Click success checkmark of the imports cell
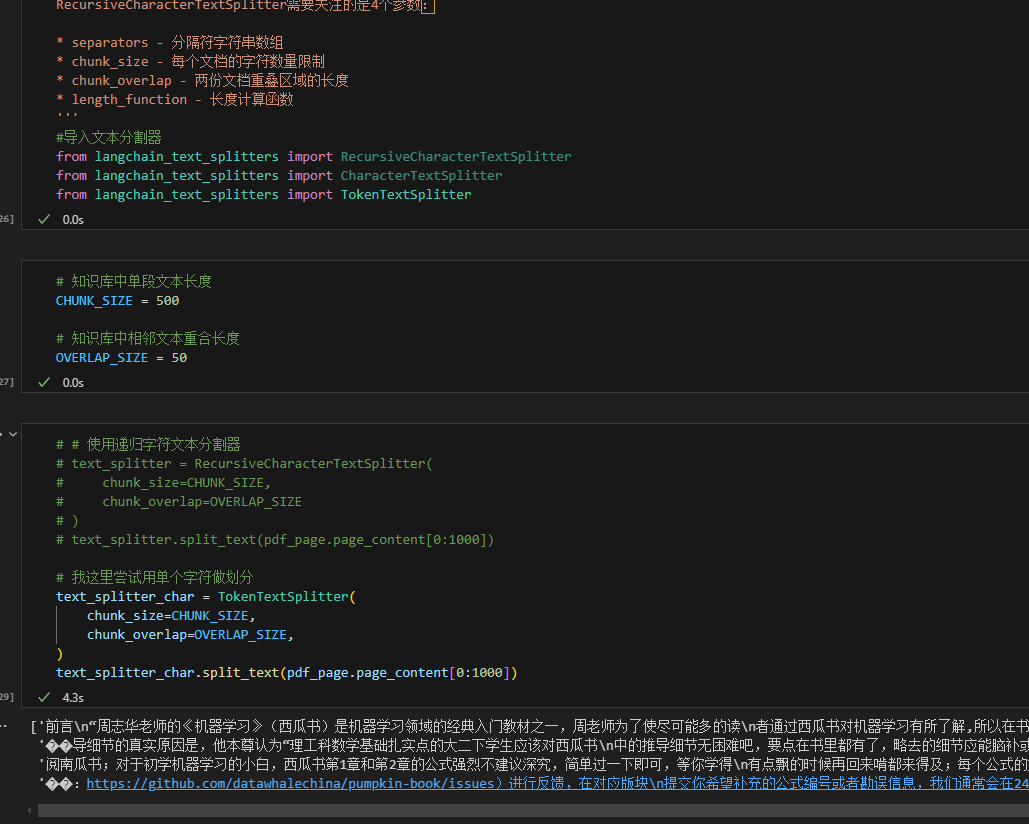Viewport: 1029px width, 824px height. coord(44,219)
